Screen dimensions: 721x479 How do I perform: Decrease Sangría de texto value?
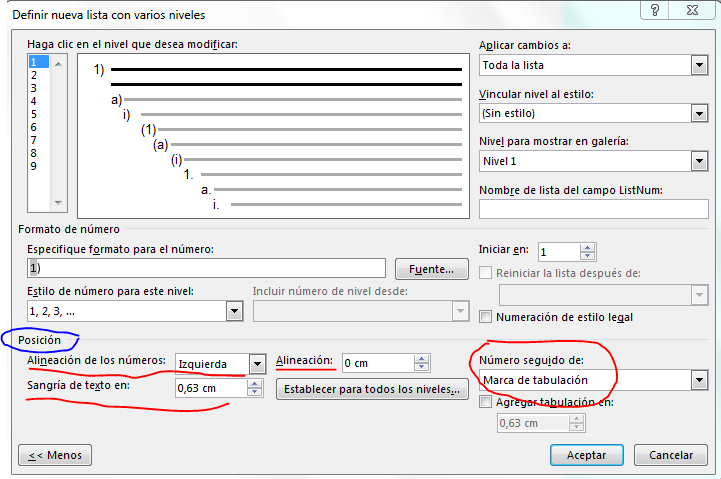[254, 392]
